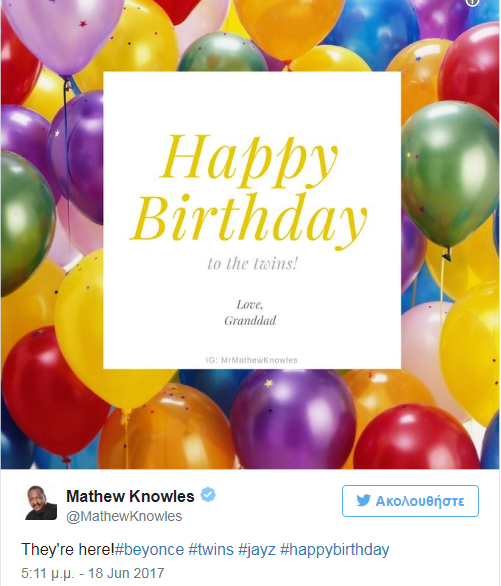This screenshot has height=586, width=501.
Task: Select the #jayz hashtag
Action: 257,550
